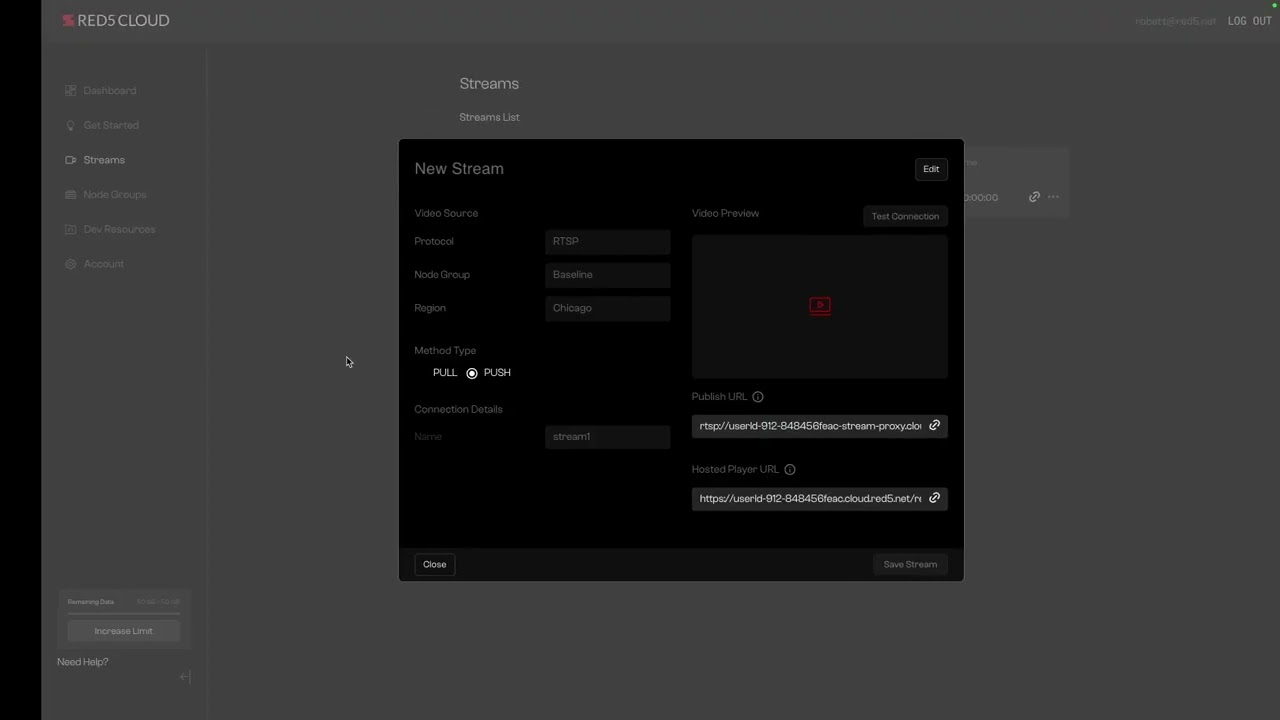Open Dev Resources in the sidebar menu
The image size is (1280, 720).
coord(119,229)
